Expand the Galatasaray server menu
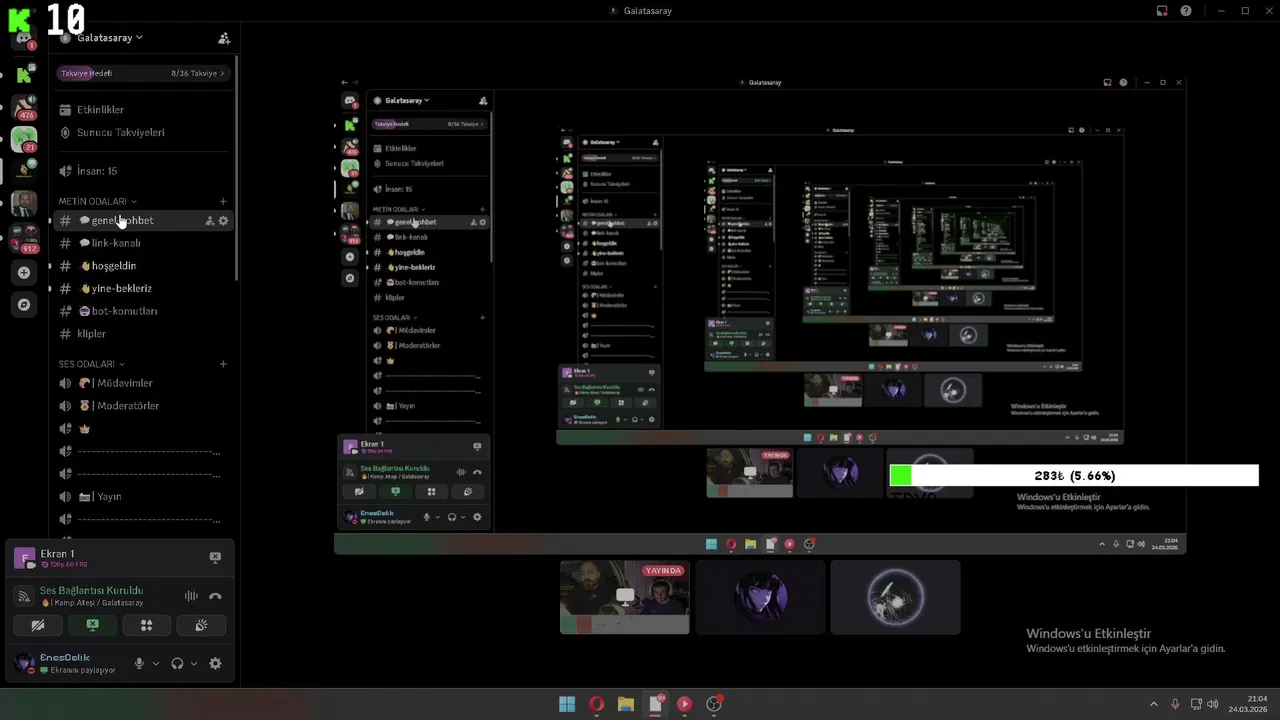Image resolution: width=1280 pixels, height=720 pixels. point(110,38)
